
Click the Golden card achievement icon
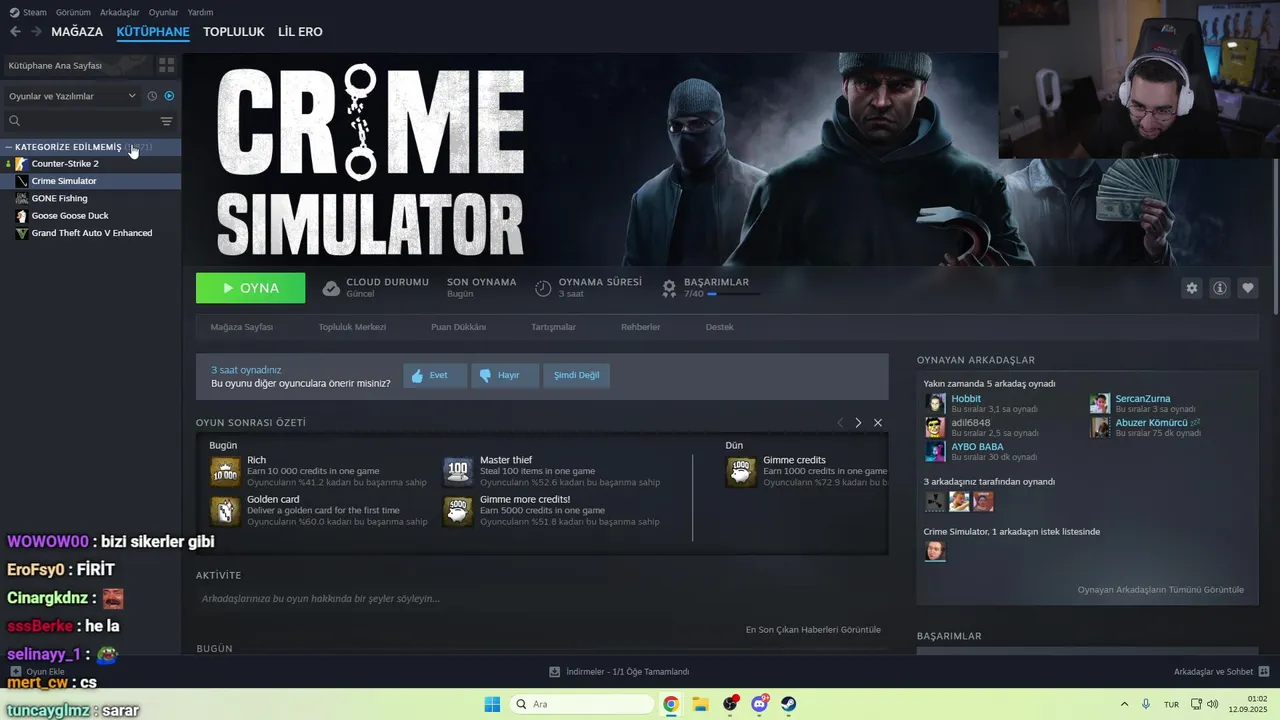tap(225, 511)
